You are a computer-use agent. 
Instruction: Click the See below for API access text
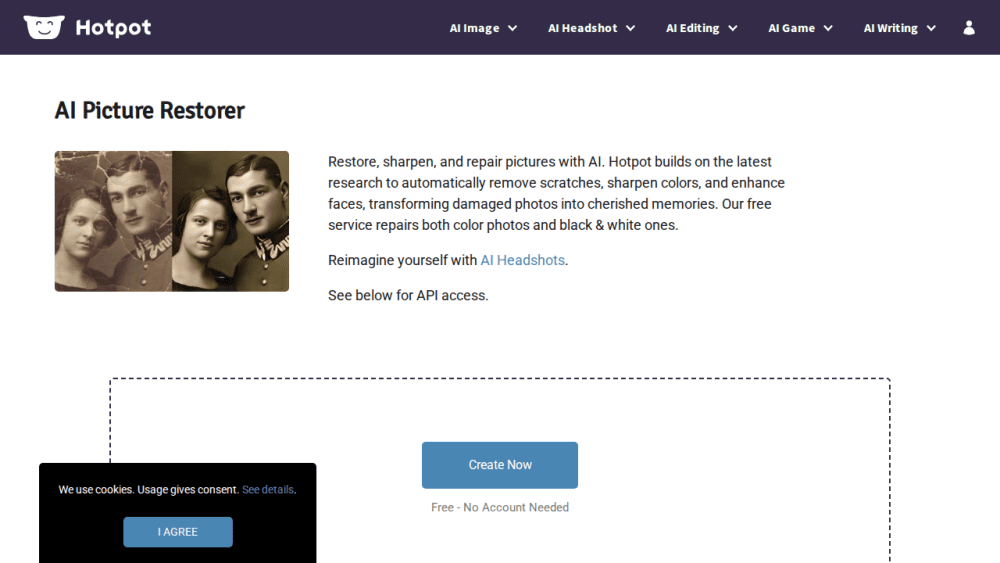tap(408, 295)
